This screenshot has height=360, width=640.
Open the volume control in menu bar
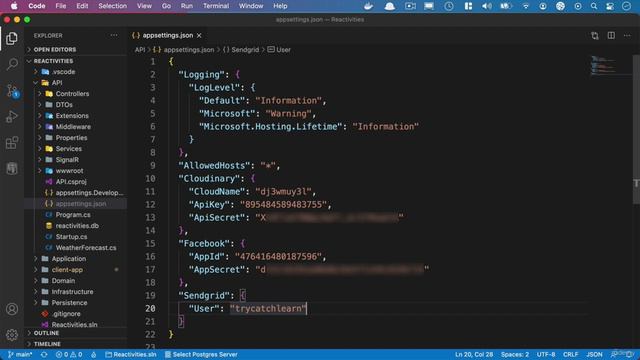487,6
